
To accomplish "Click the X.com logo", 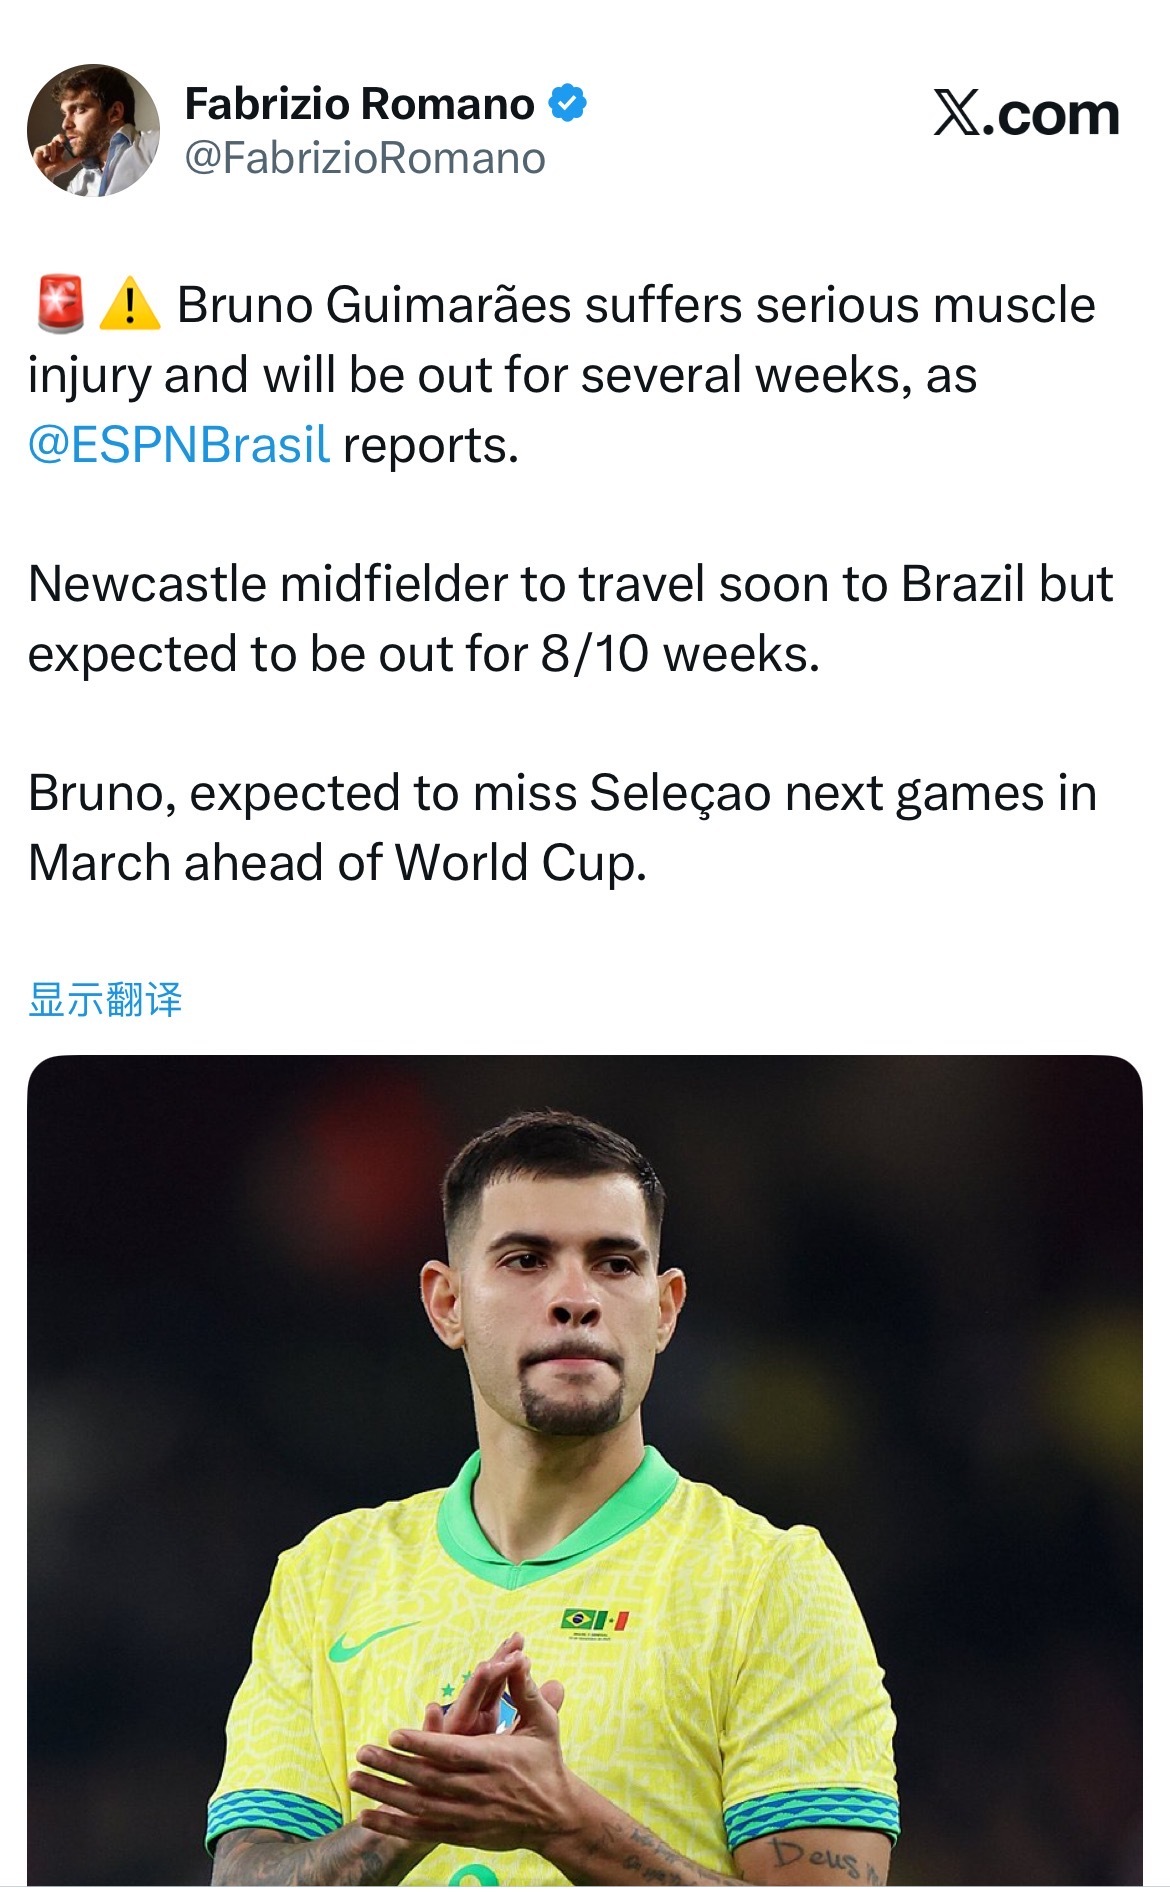I will 1025,113.
